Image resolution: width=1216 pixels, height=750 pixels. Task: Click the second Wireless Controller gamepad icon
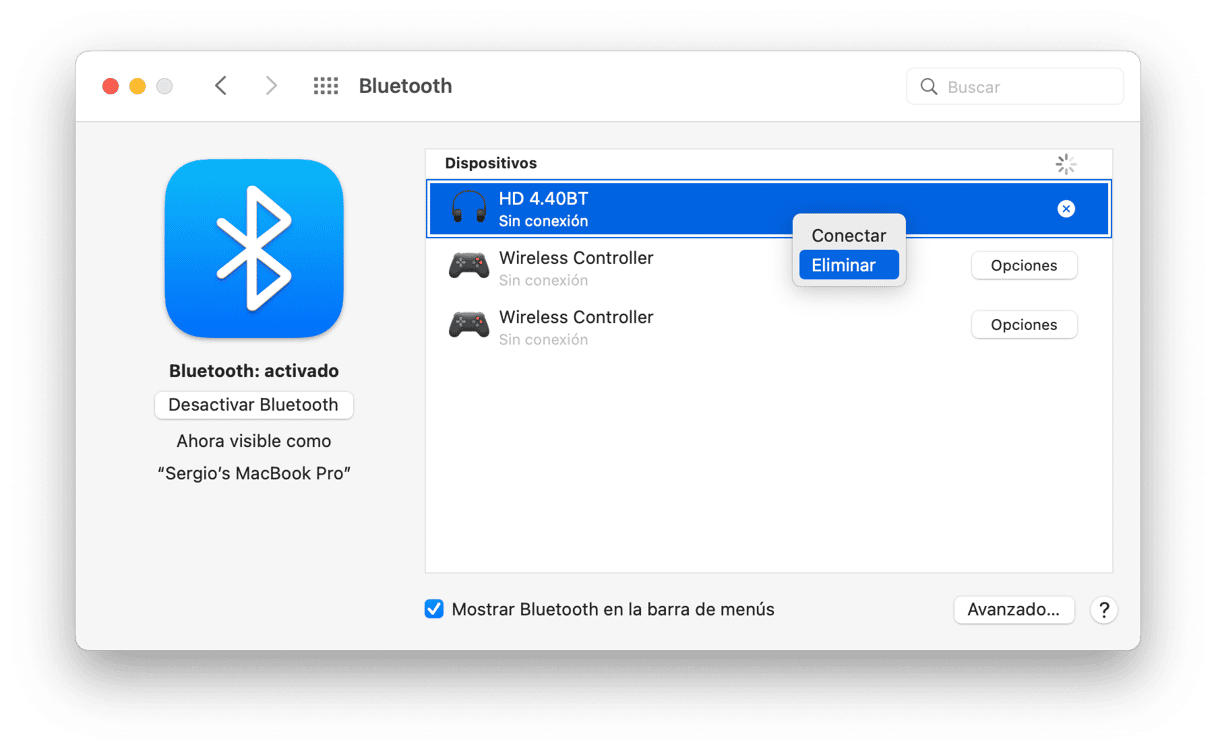468,326
